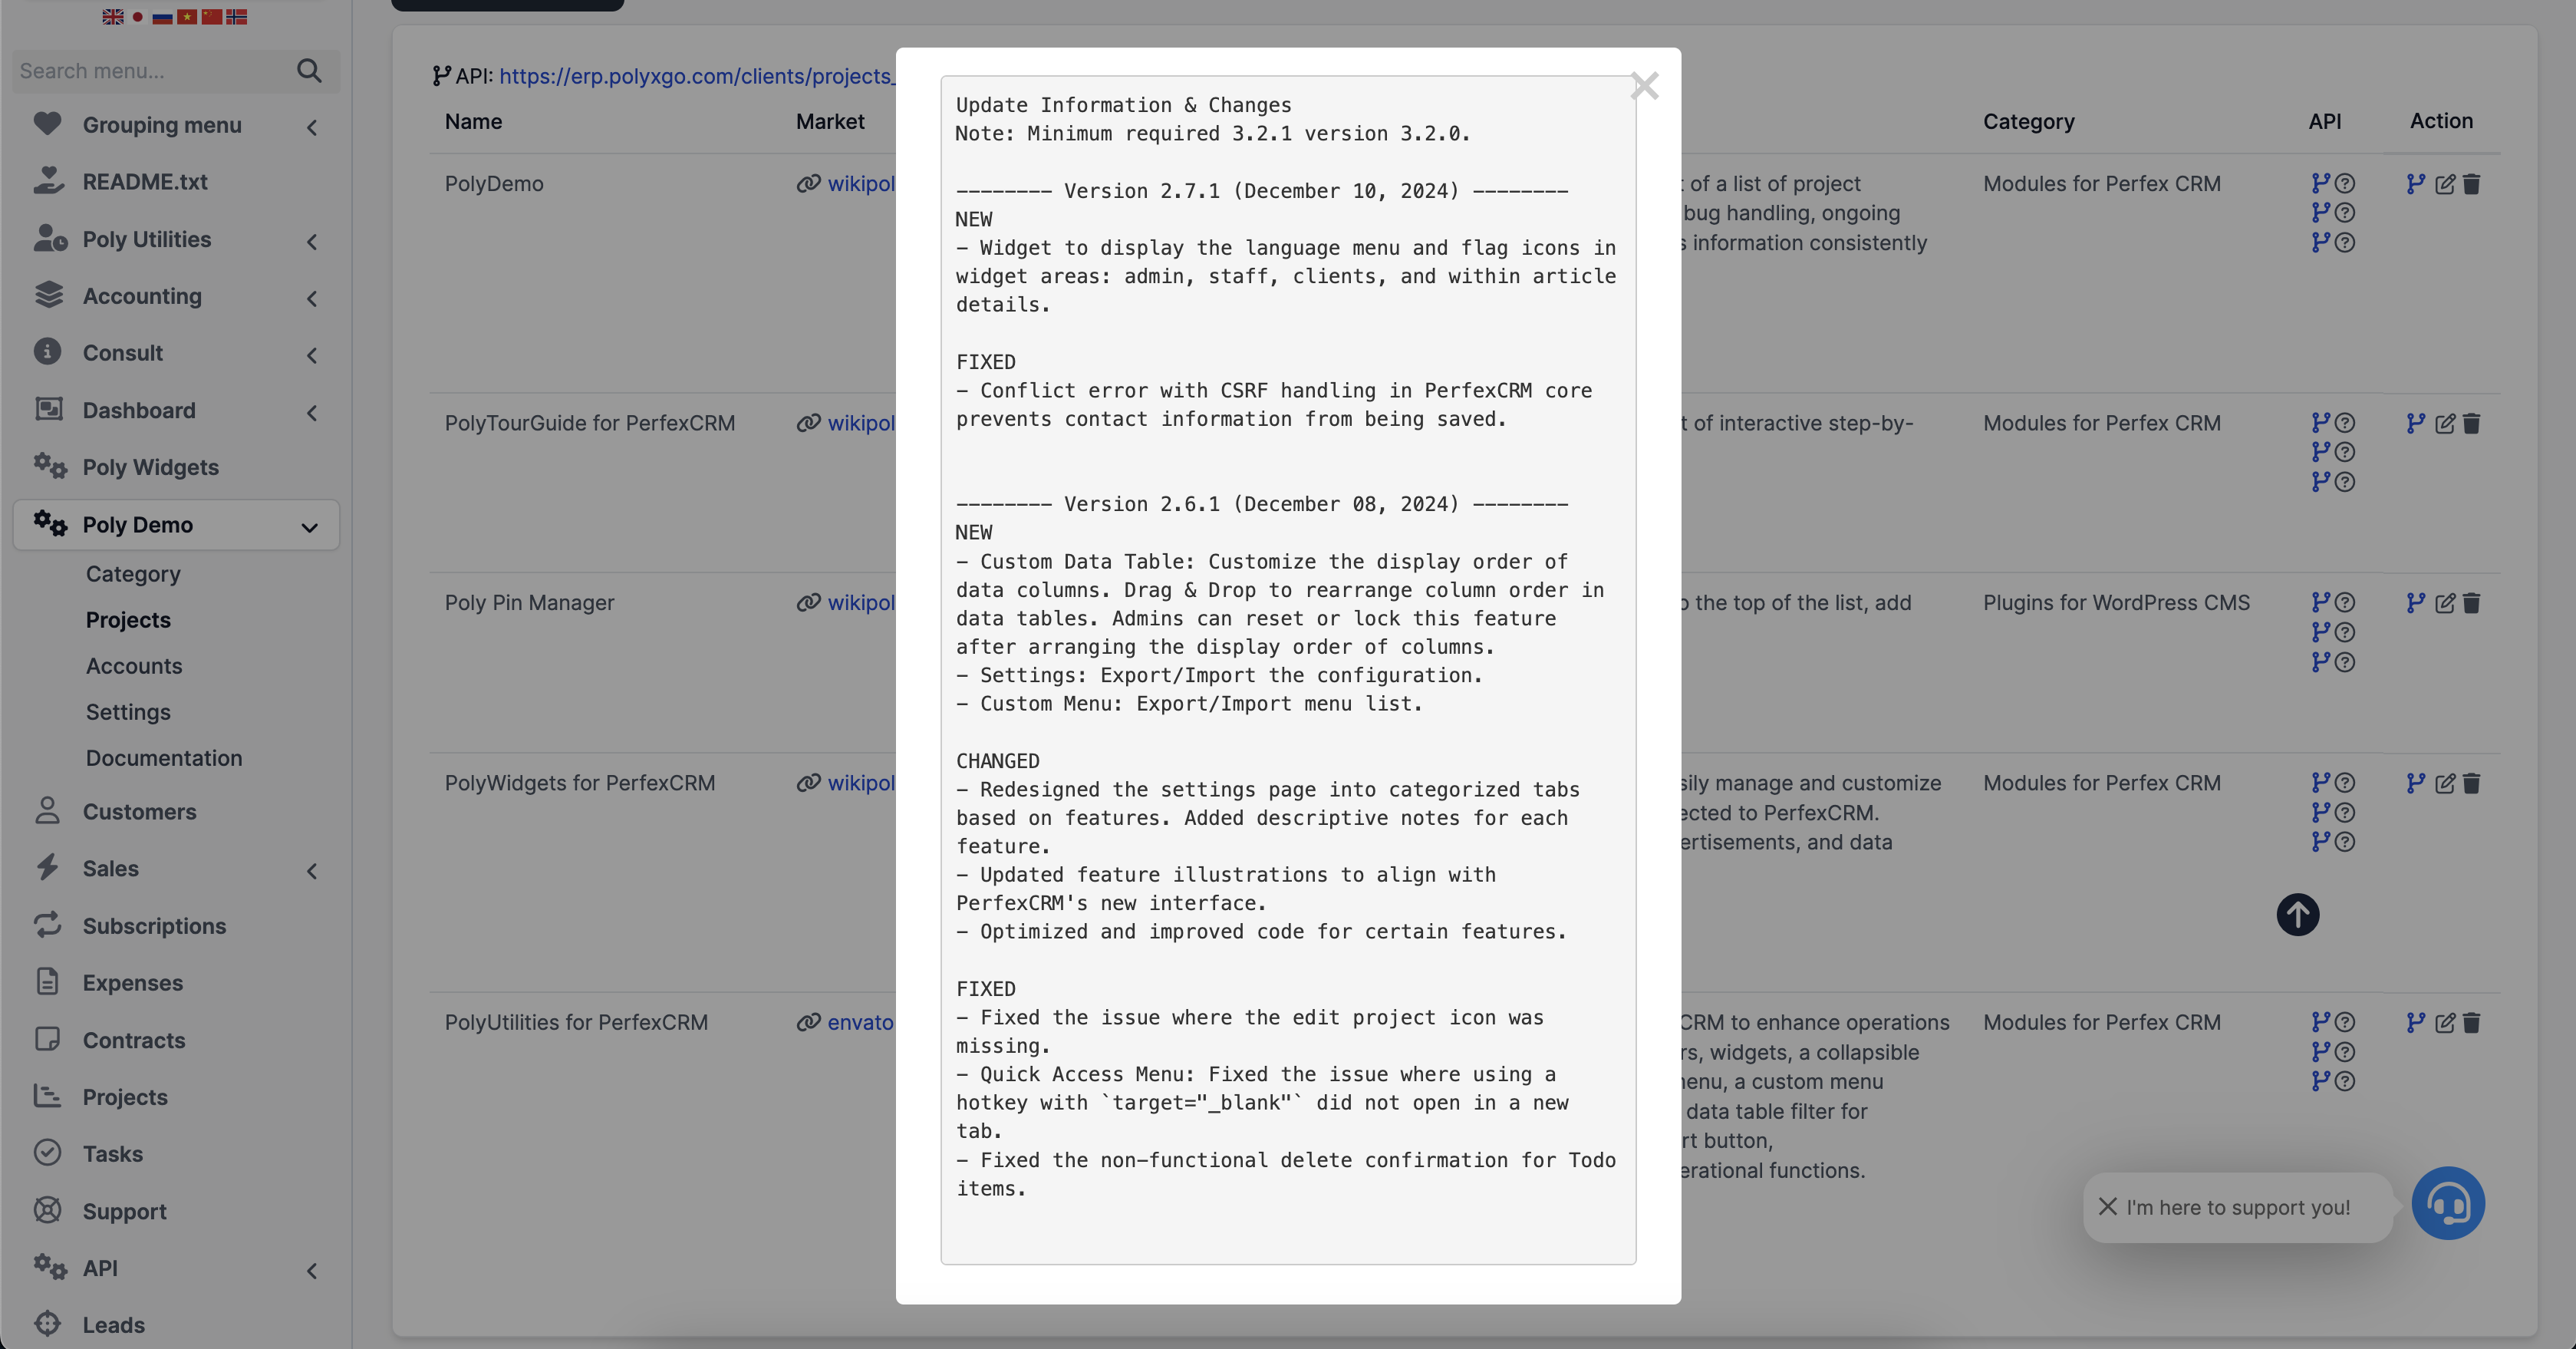Screen dimensions: 2576x1349
Task: Switch language with the Norway flag
Action: [236, 16]
